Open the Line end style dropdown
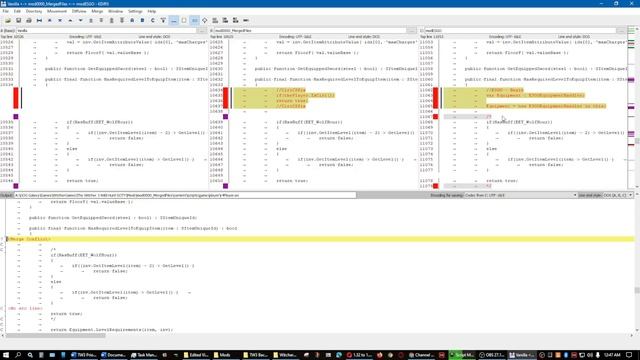Screen dimensions: 640x360 coord(618,195)
